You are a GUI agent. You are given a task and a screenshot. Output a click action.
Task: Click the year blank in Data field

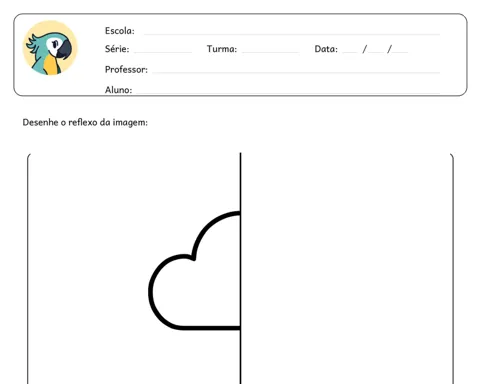tap(400, 52)
